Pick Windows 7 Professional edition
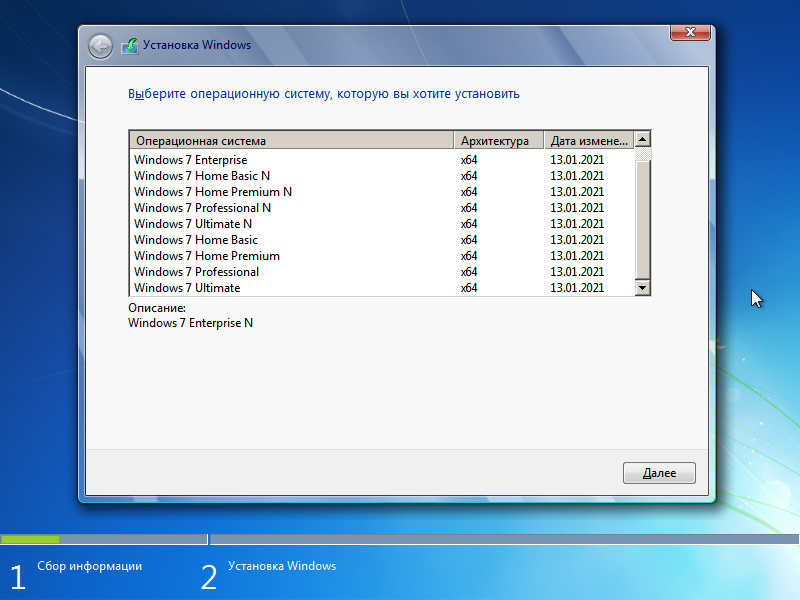This screenshot has width=800, height=600. (382, 271)
